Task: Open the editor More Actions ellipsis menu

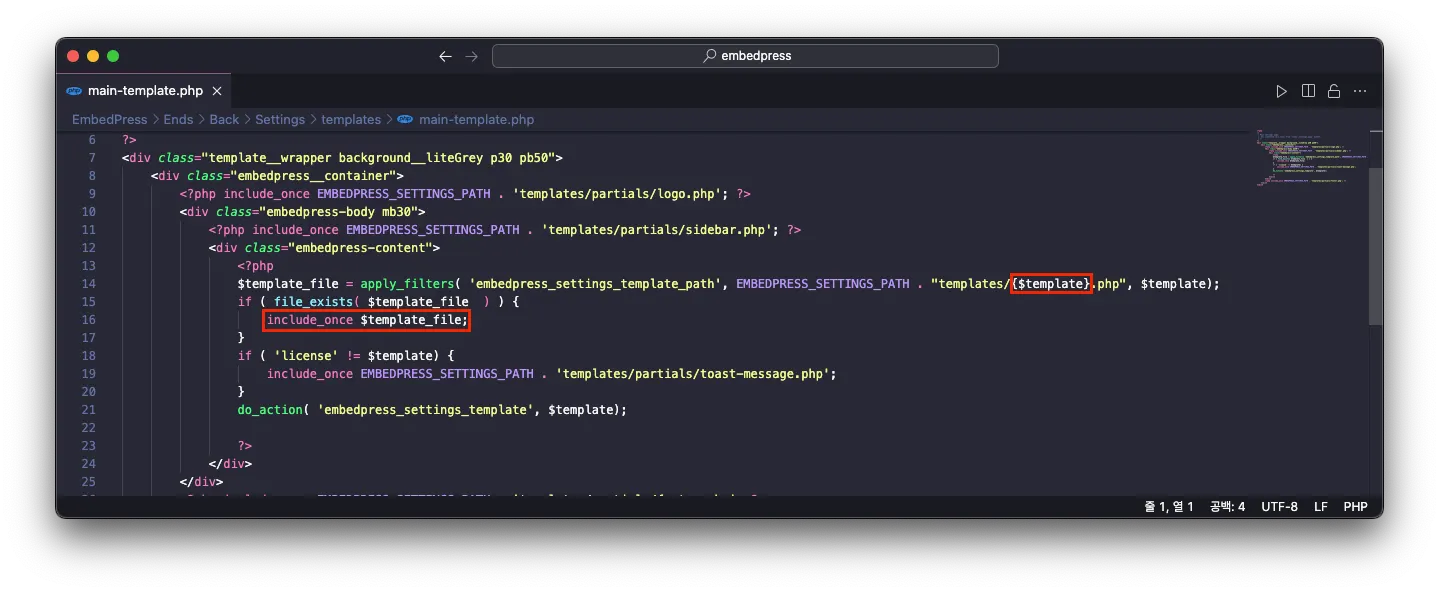Action: 1360,91
